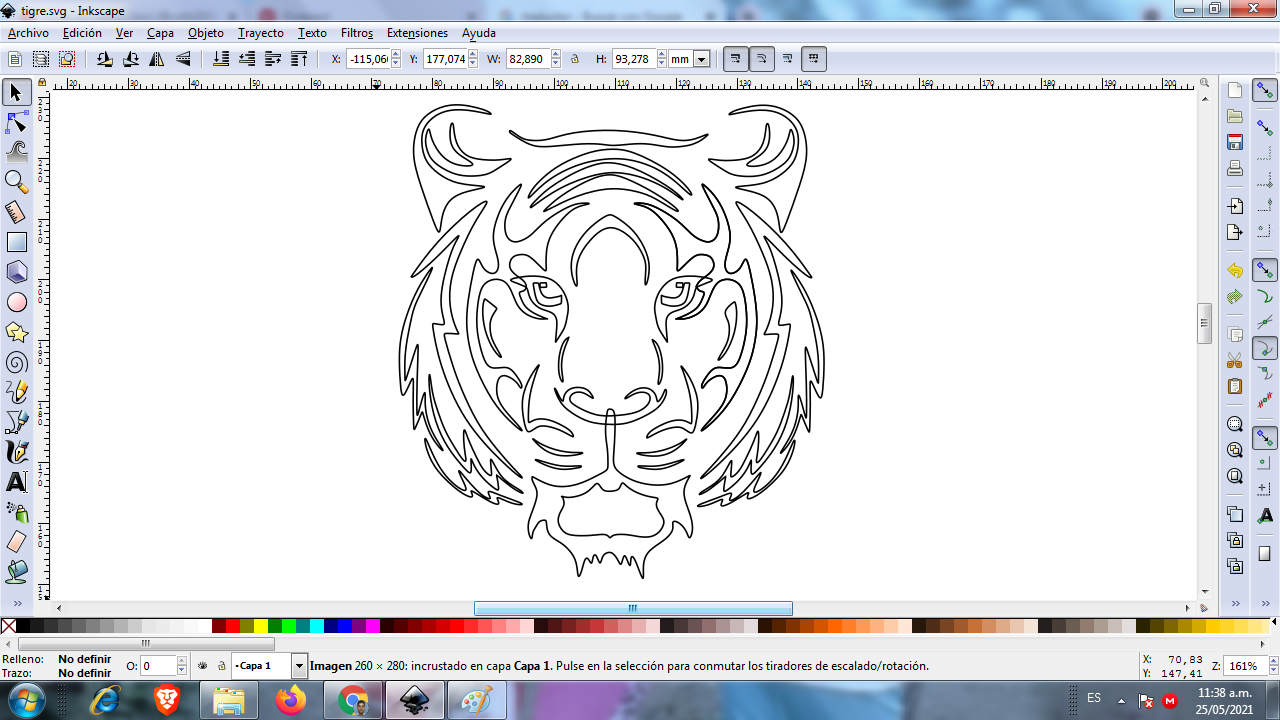Select the Rectangle tool
This screenshot has width=1280, height=720.
click(x=16, y=242)
